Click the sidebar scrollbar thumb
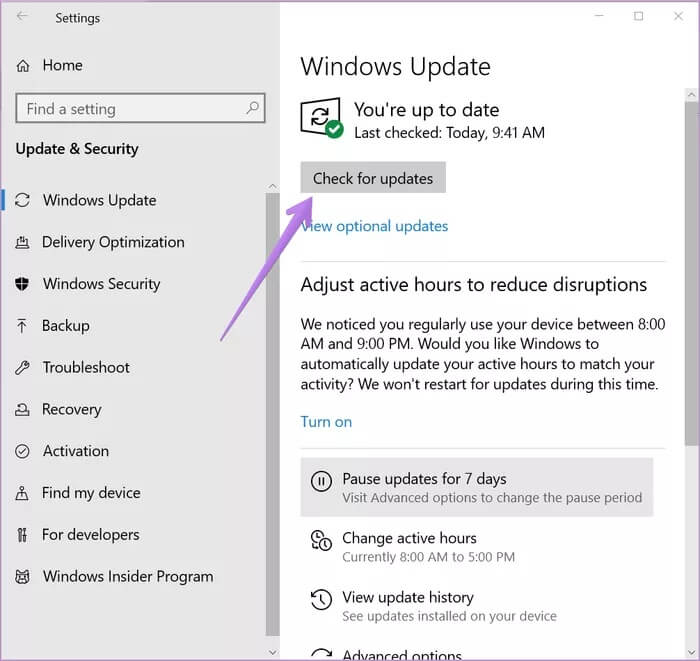Viewport: 700px width, 661px height. pos(272,414)
